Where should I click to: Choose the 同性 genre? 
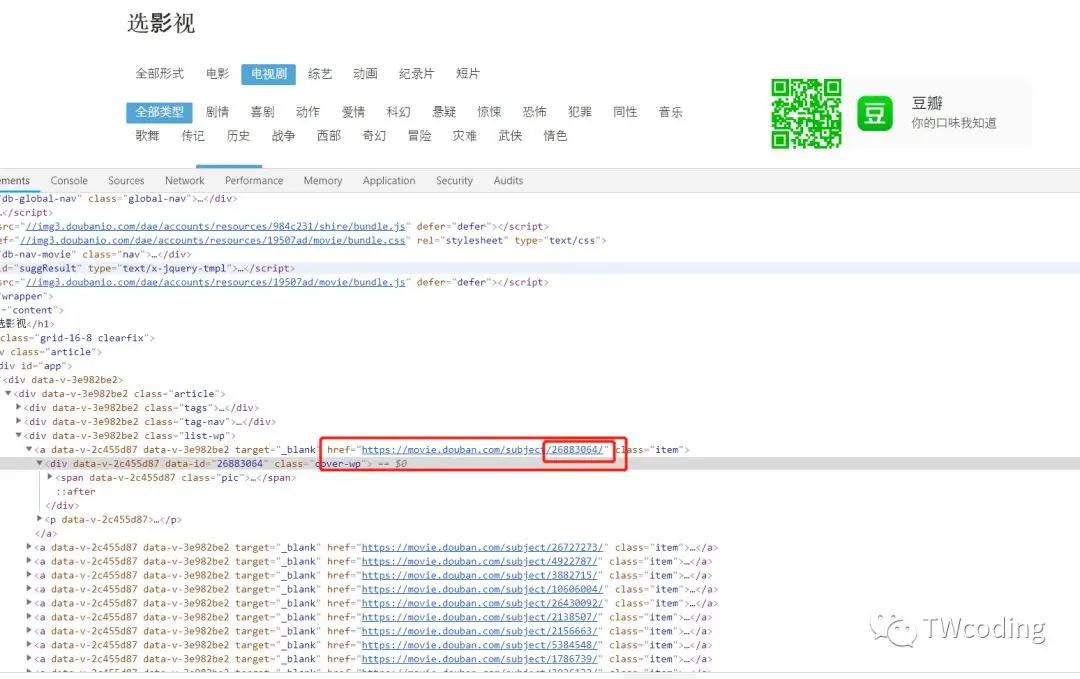pos(625,112)
